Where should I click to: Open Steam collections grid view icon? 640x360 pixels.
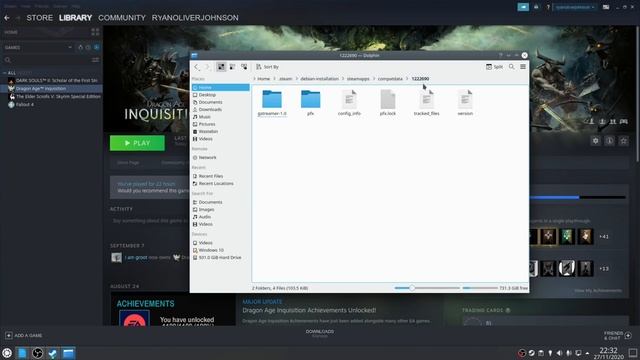[95, 32]
